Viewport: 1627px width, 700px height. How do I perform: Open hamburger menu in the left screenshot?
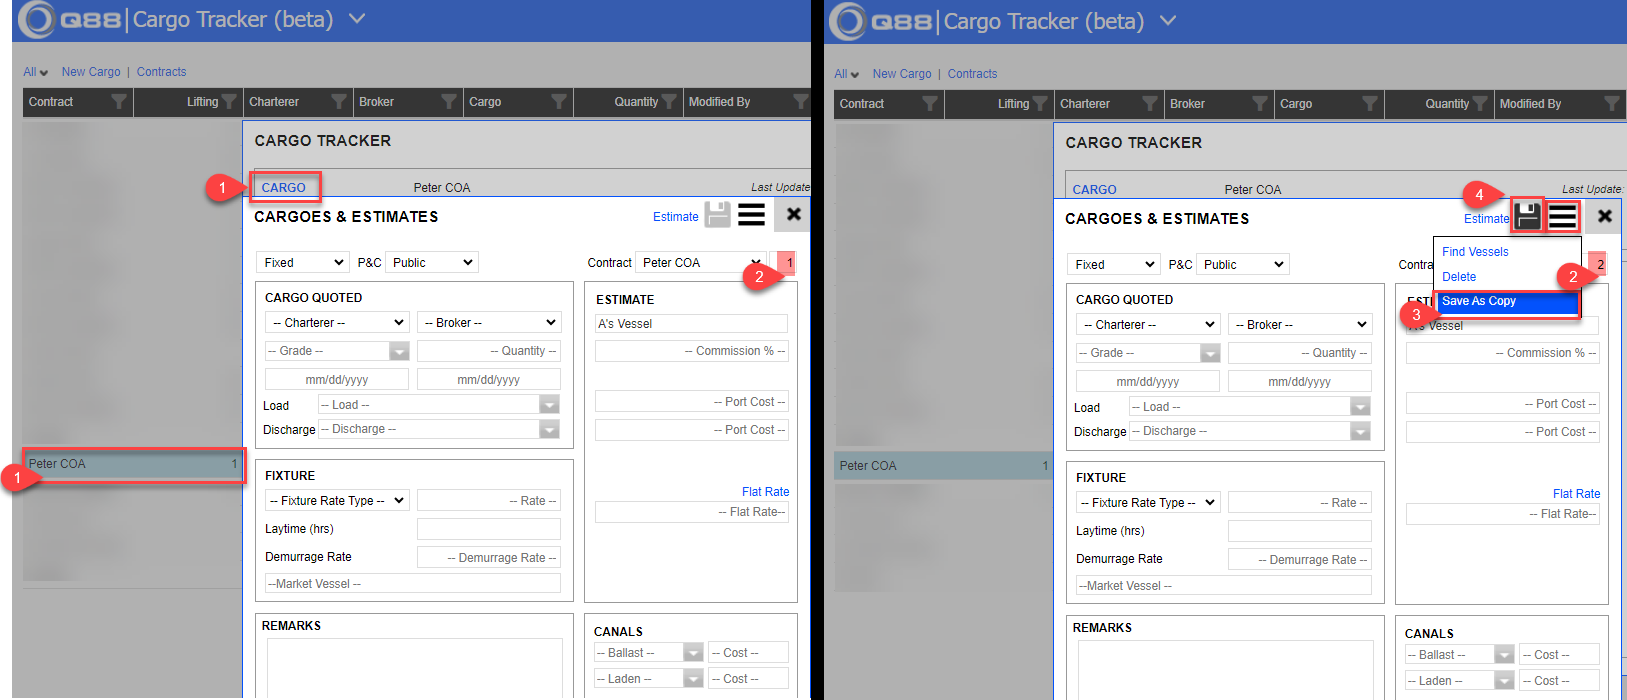pyautogui.click(x=751, y=214)
